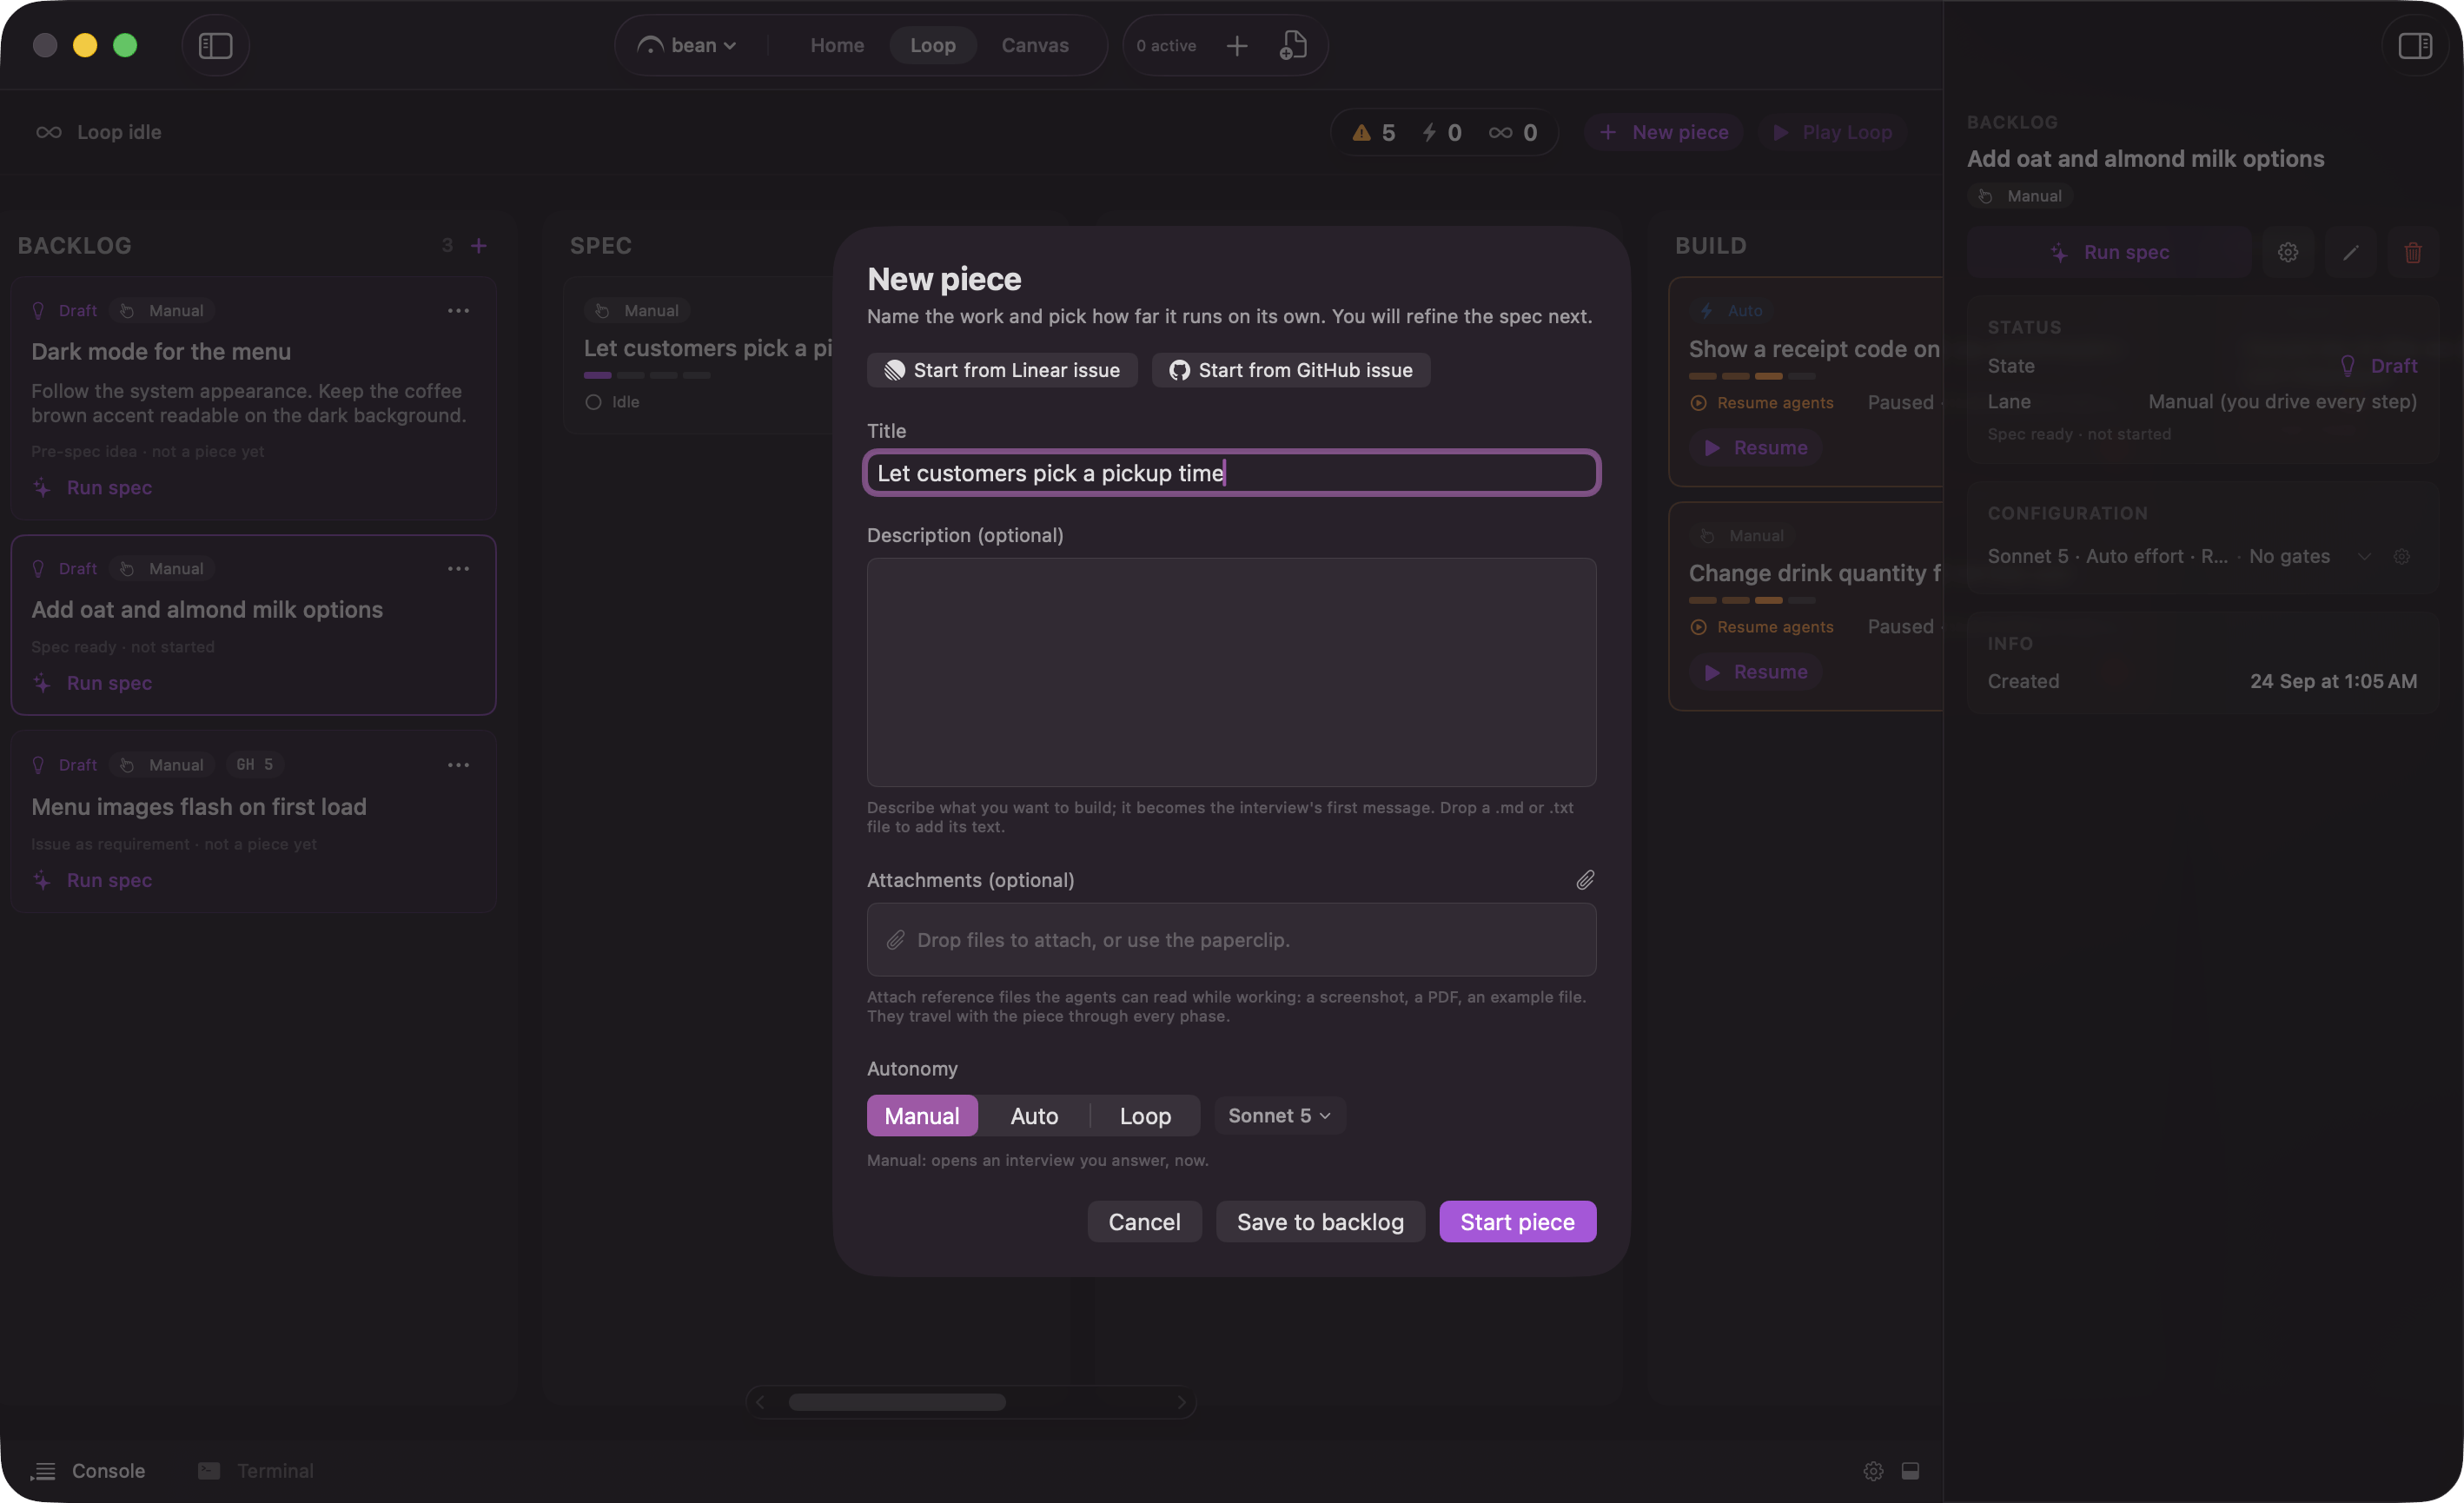Click the Manual badge under the detail panel title
The image size is (2464, 1503).
tap(2021, 196)
